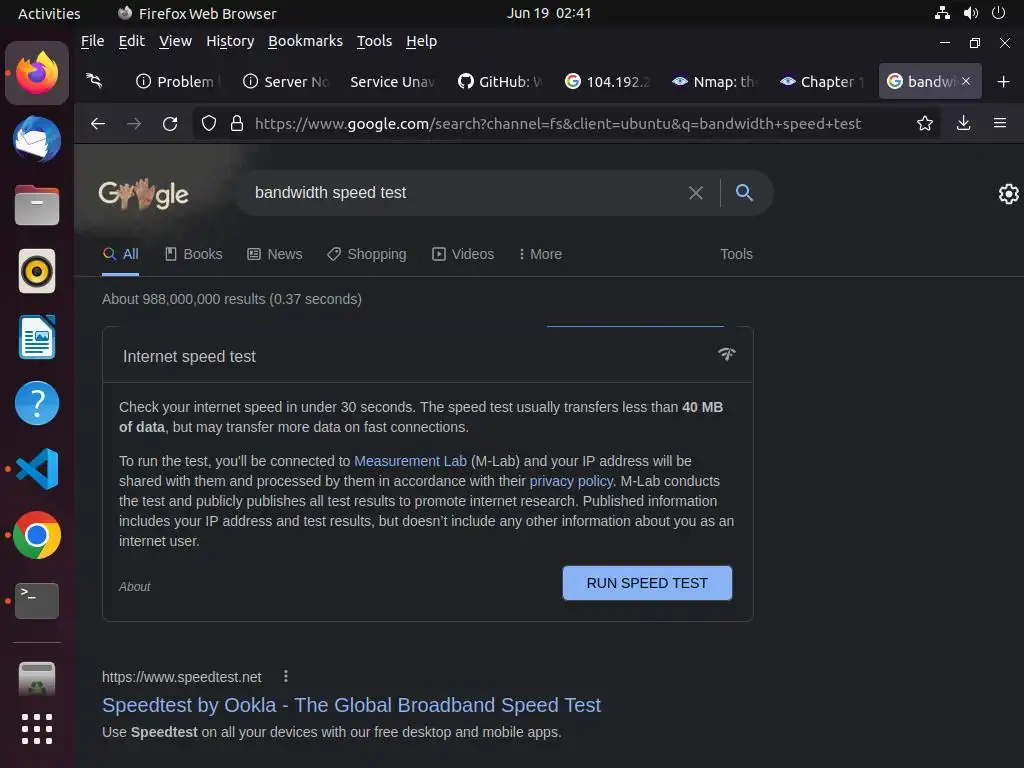
Task: Open the Files manager in the dock
Action: click(x=37, y=205)
